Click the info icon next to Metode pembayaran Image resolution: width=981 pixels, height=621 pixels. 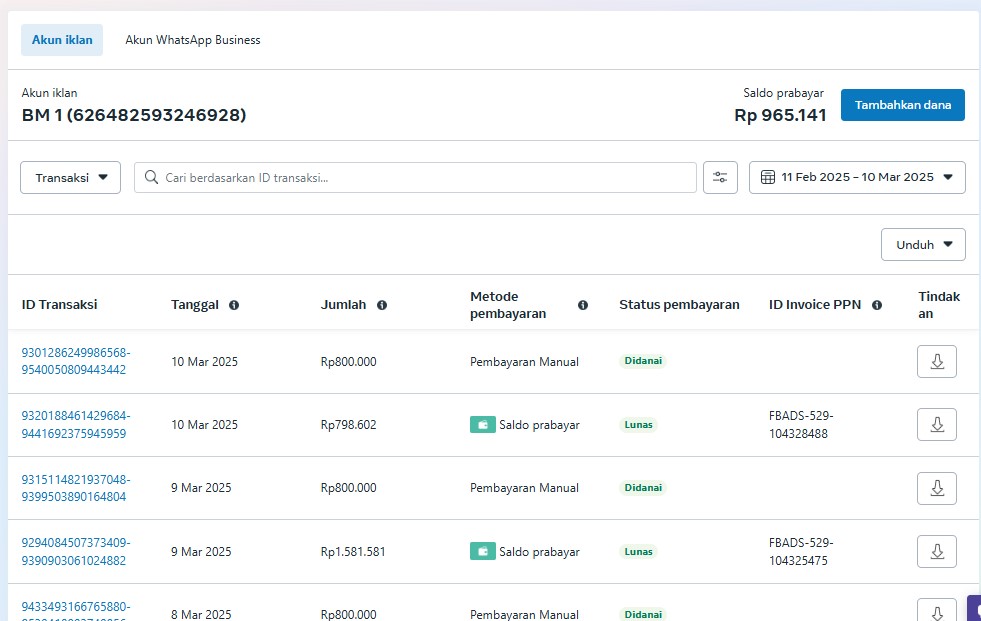coord(583,305)
